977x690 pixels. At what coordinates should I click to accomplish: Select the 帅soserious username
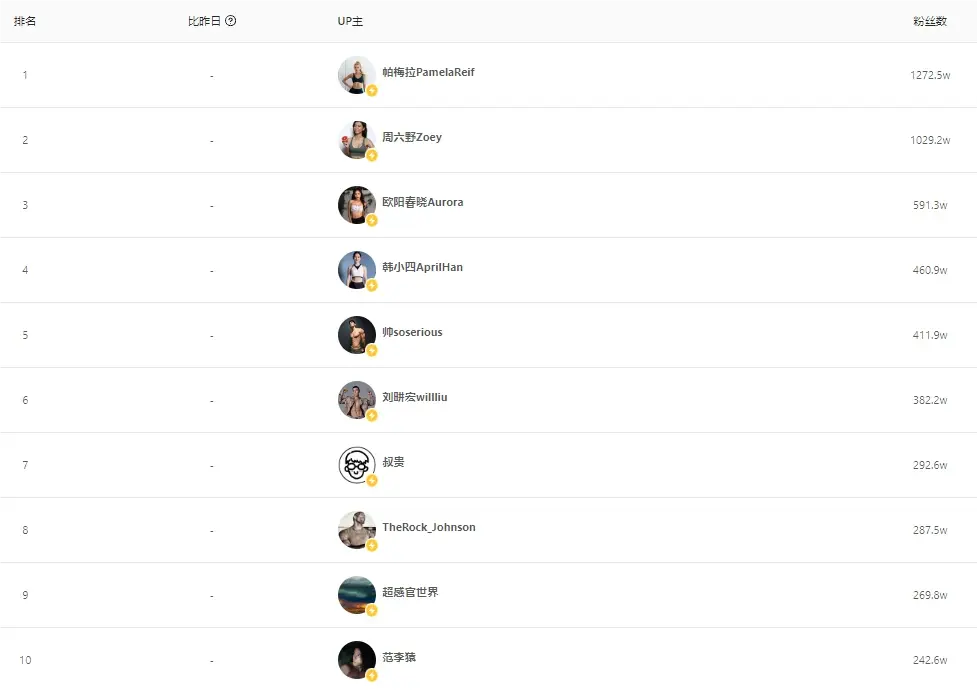tap(412, 332)
